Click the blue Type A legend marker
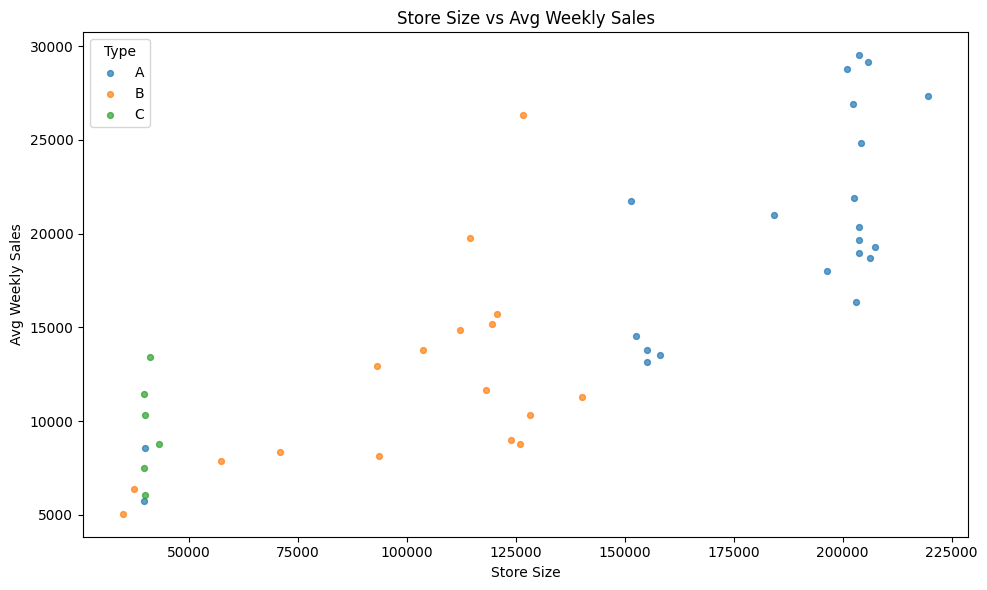The image size is (987, 590). 110,73
